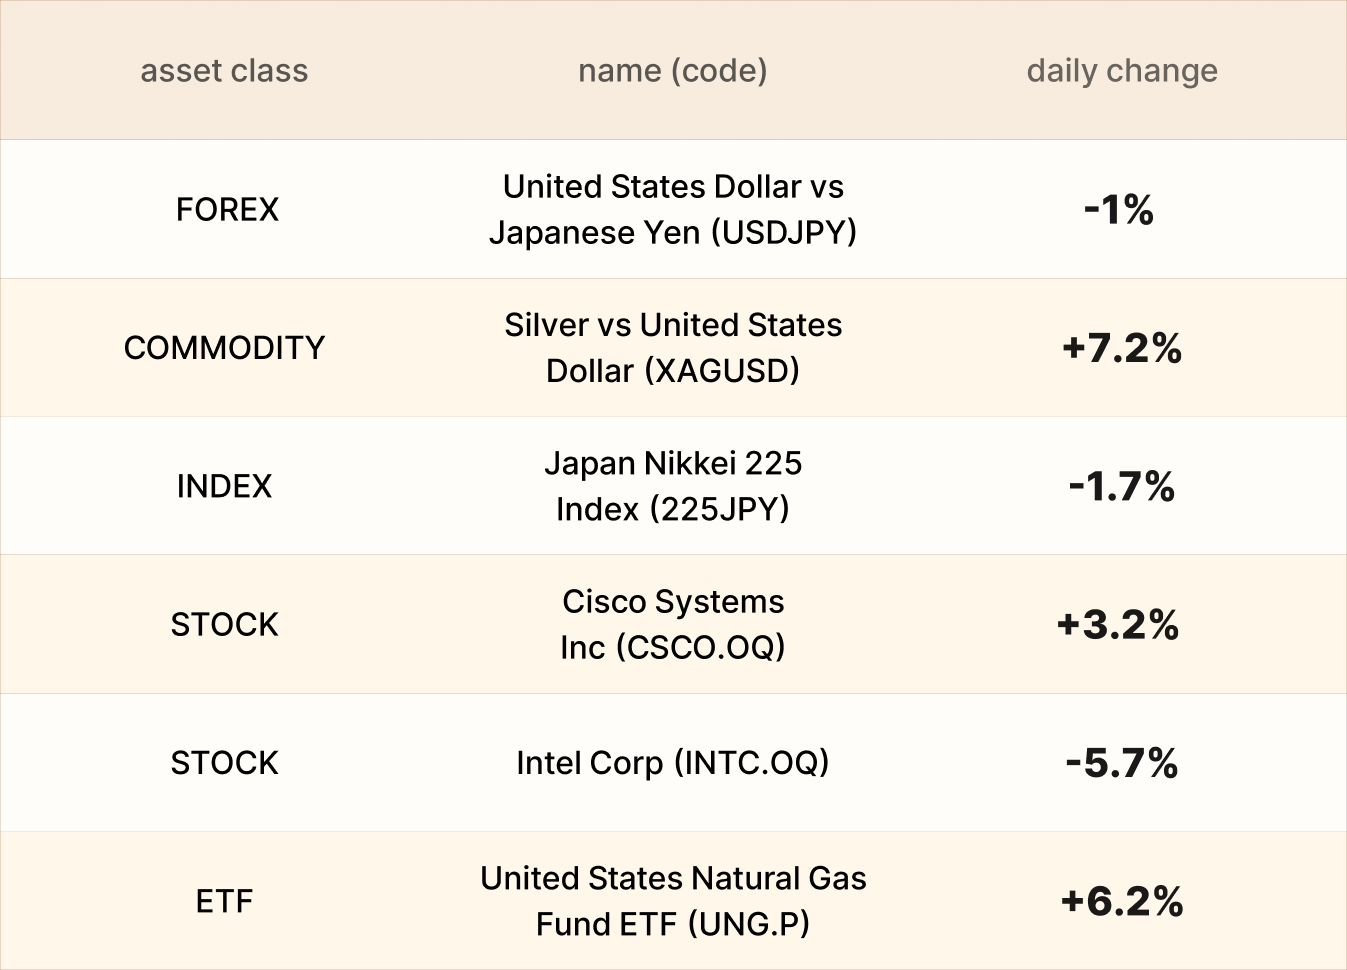Click the 'name (code)' column header
The height and width of the screenshot is (970, 1347).
point(672,71)
